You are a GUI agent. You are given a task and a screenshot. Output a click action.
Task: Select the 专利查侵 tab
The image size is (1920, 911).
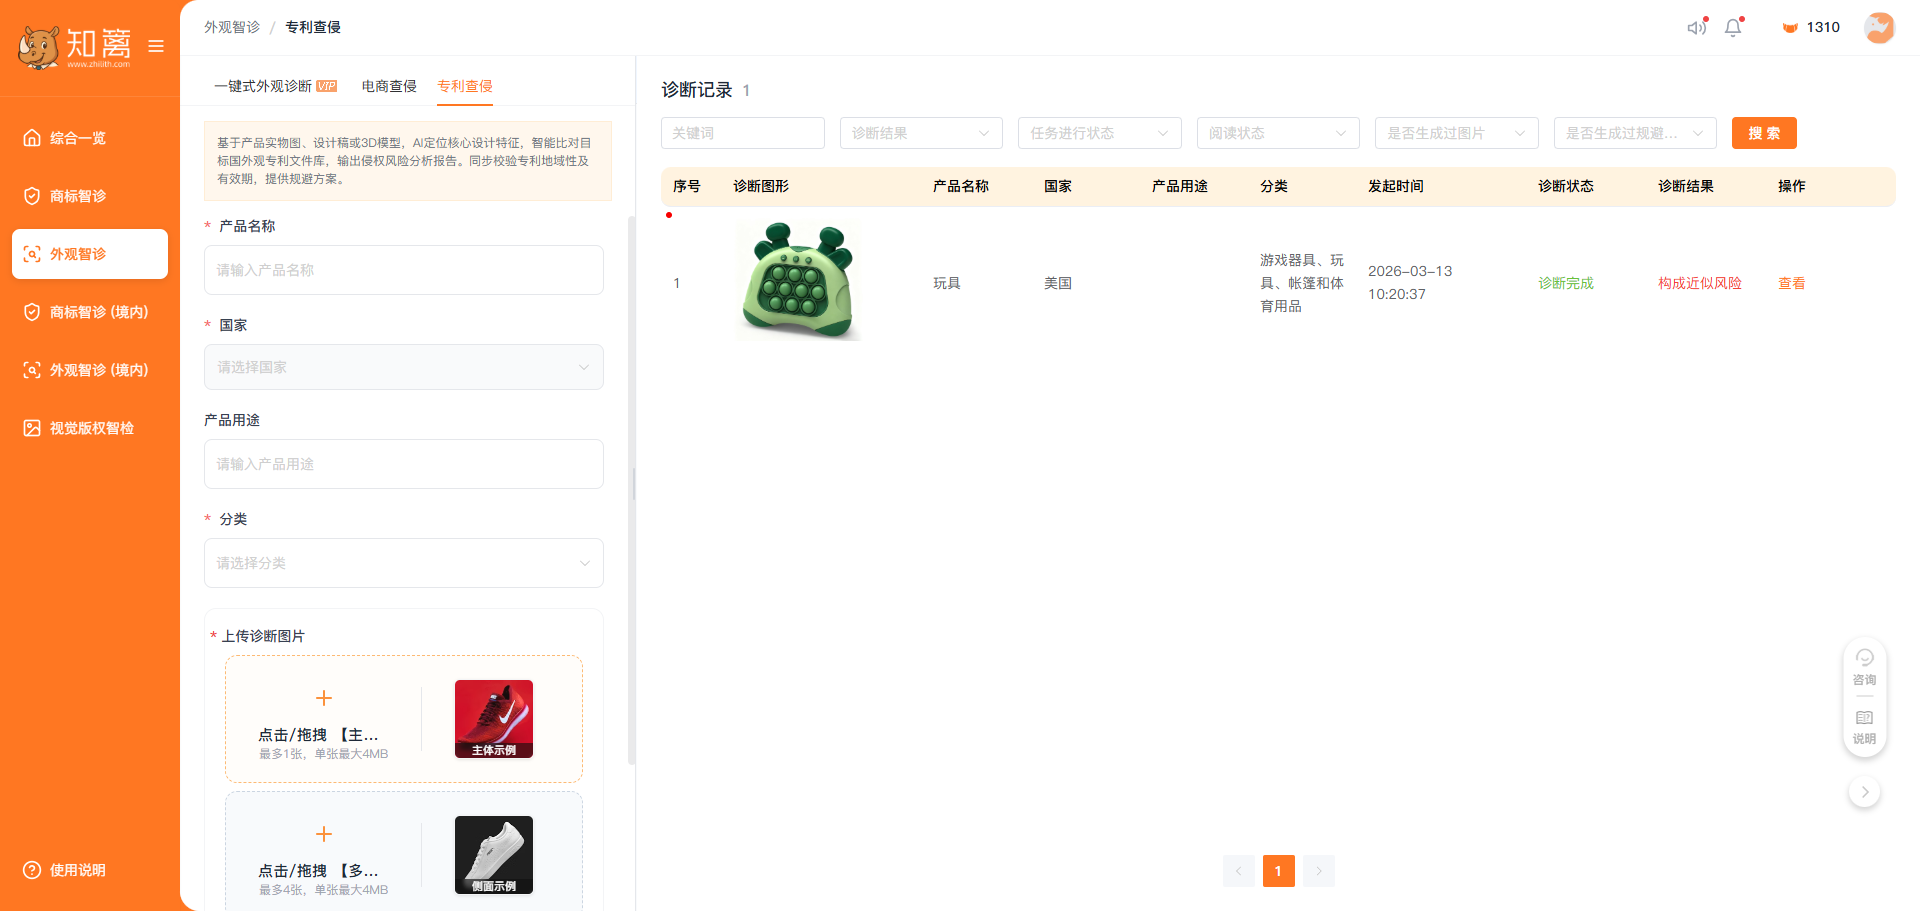click(x=465, y=86)
